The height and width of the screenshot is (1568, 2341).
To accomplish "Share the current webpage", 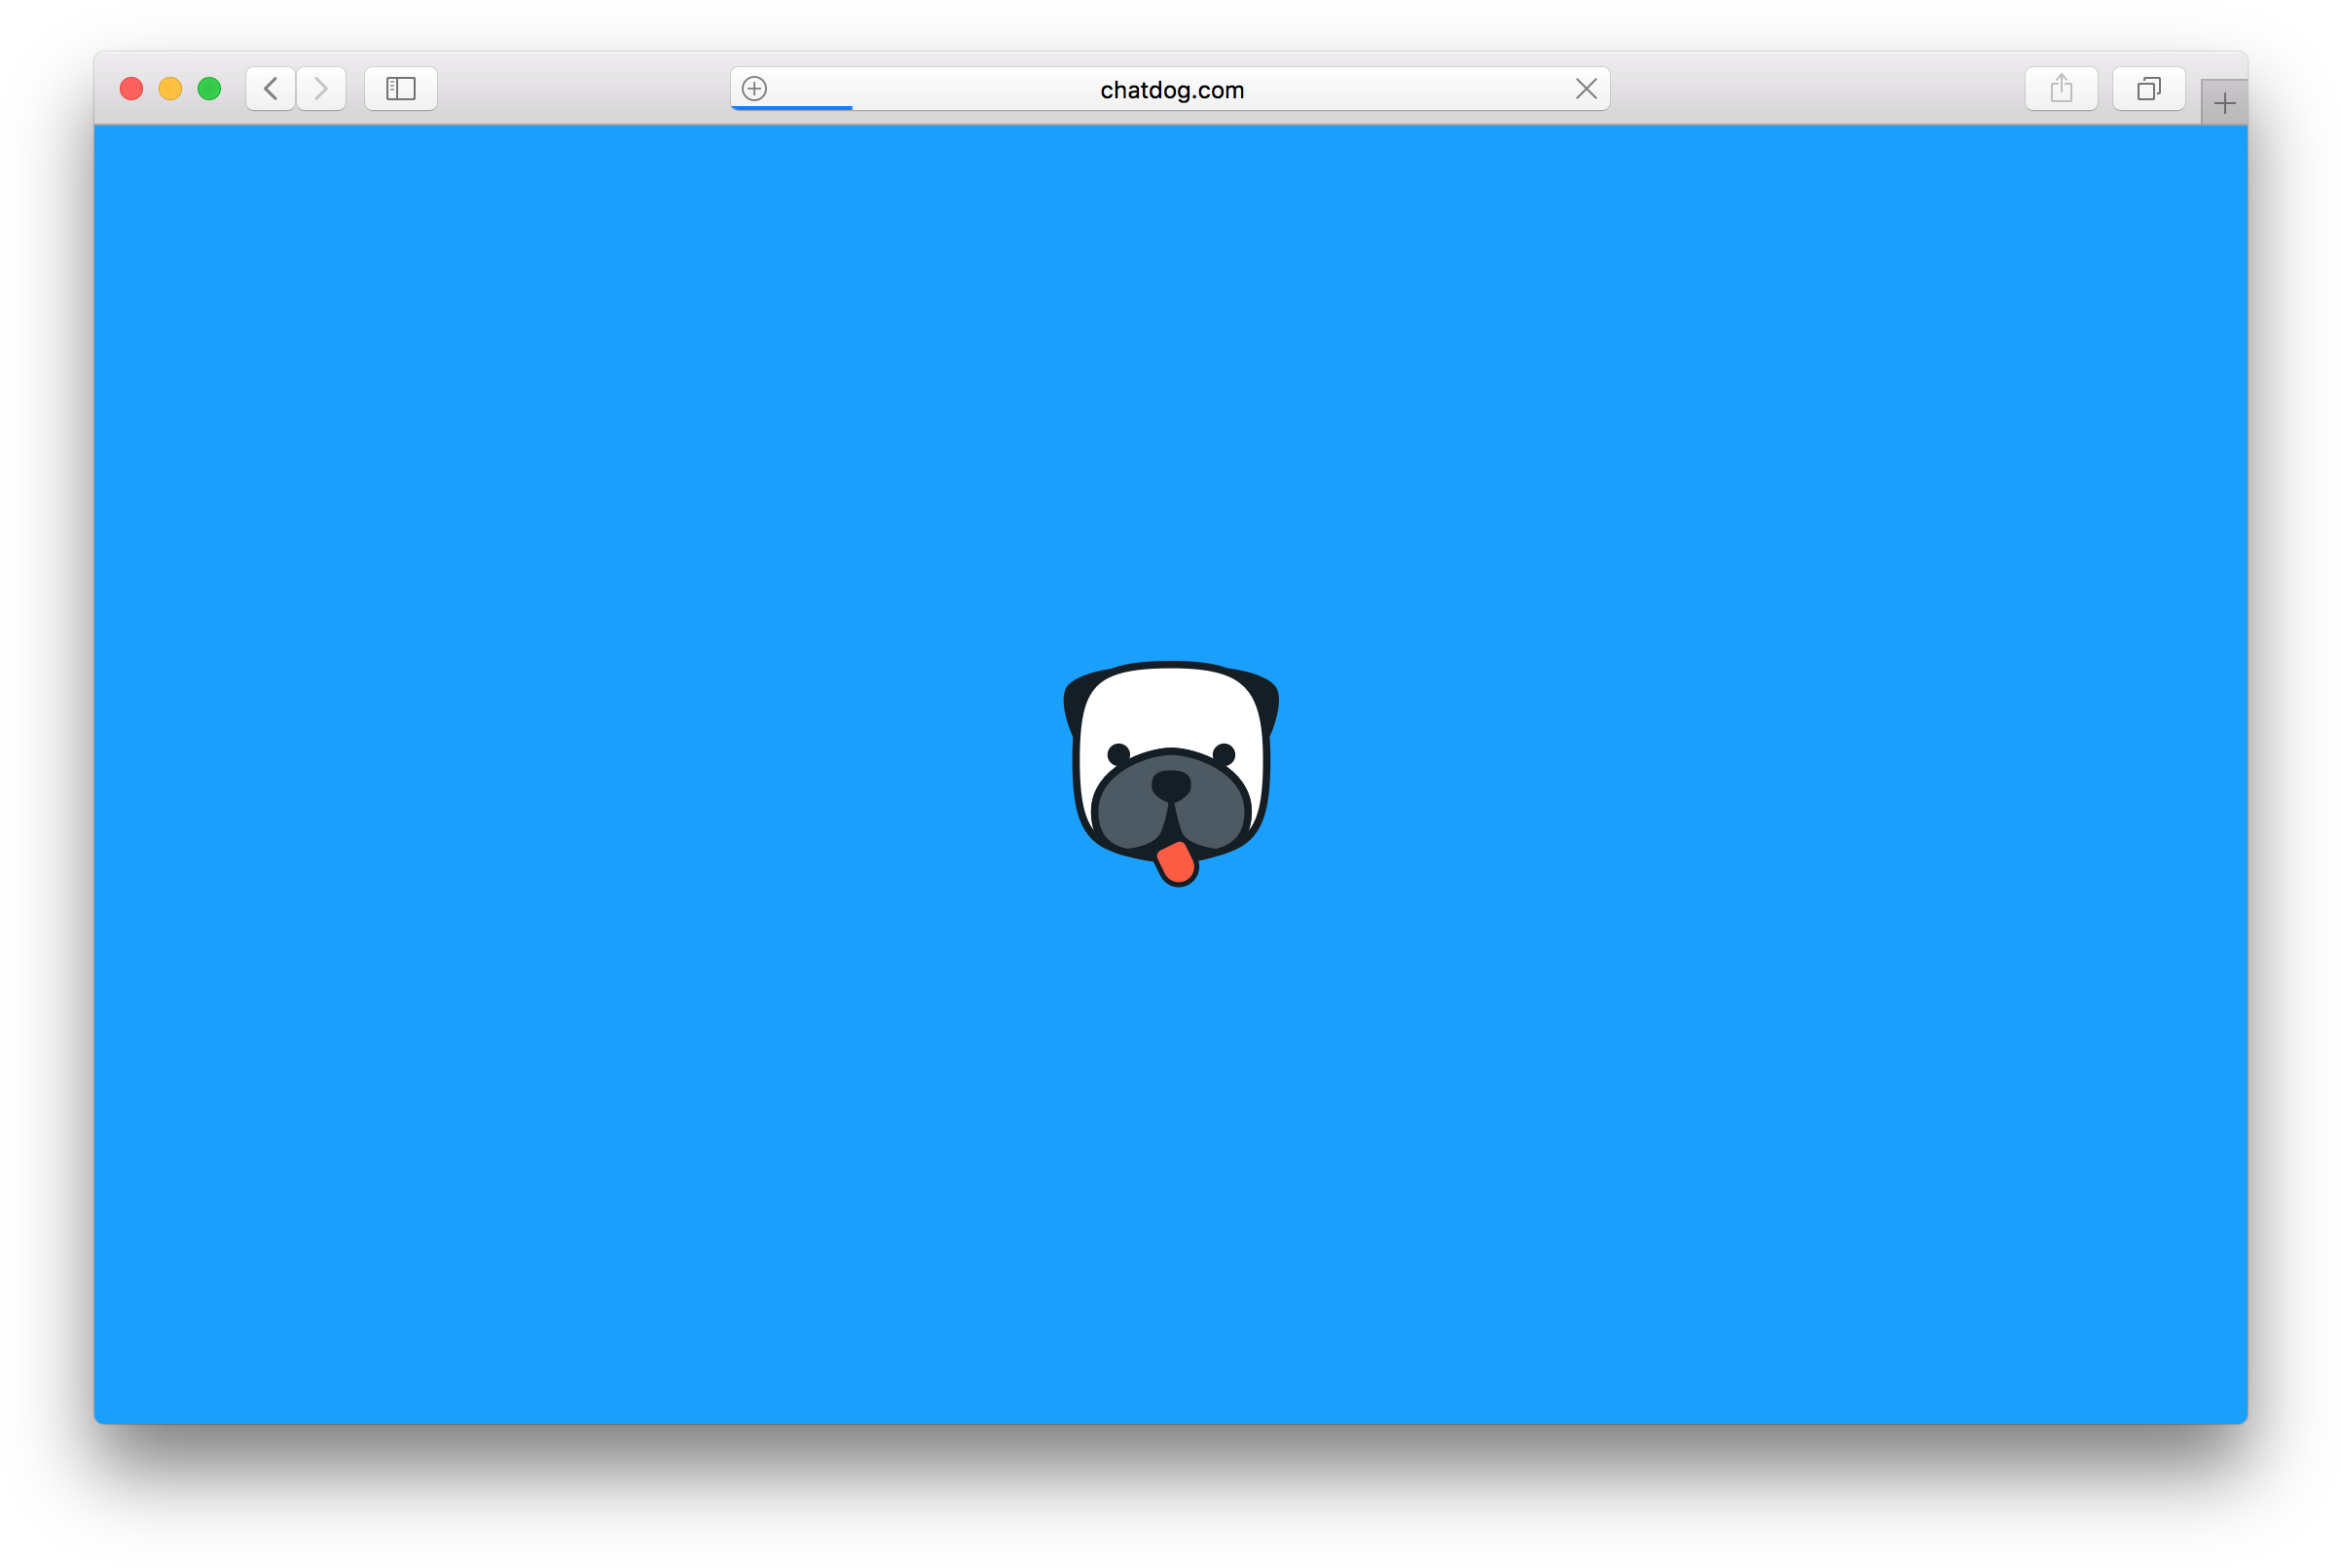I will (2061, 88).
